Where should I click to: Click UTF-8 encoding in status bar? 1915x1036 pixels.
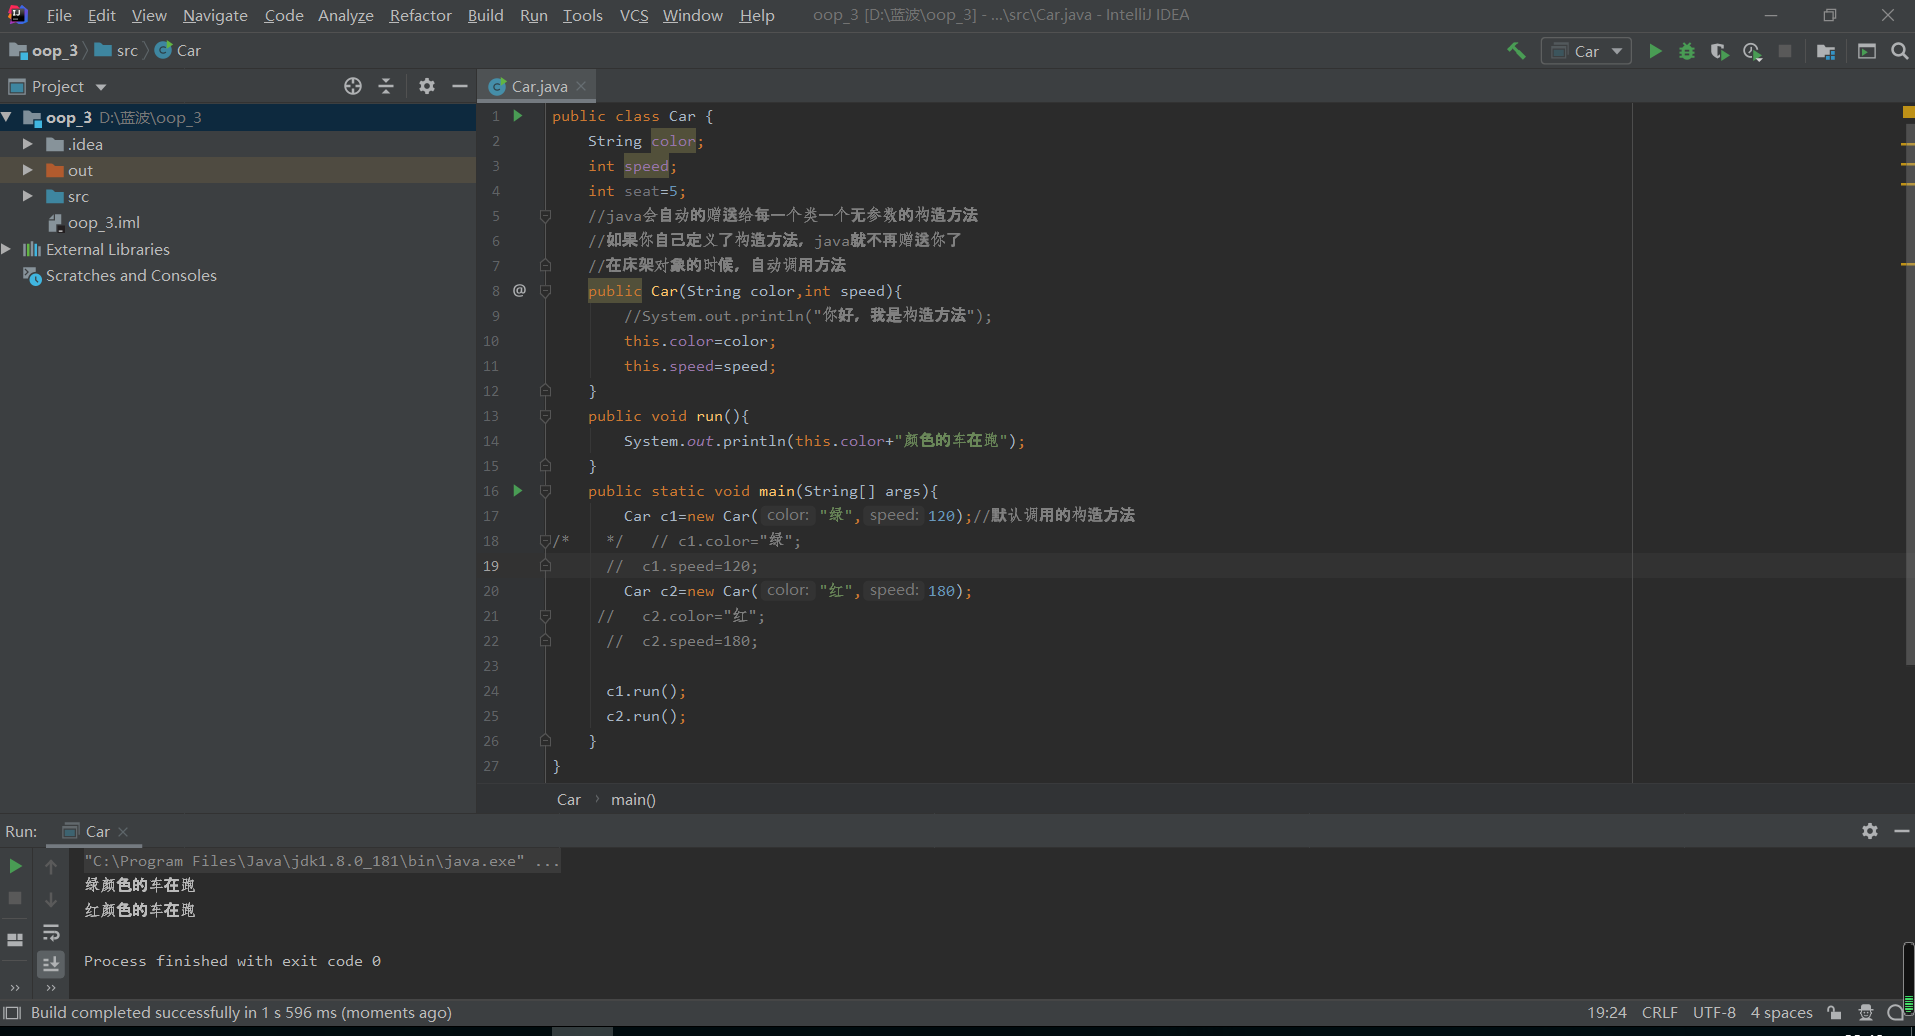(x=1714, y=1012)
